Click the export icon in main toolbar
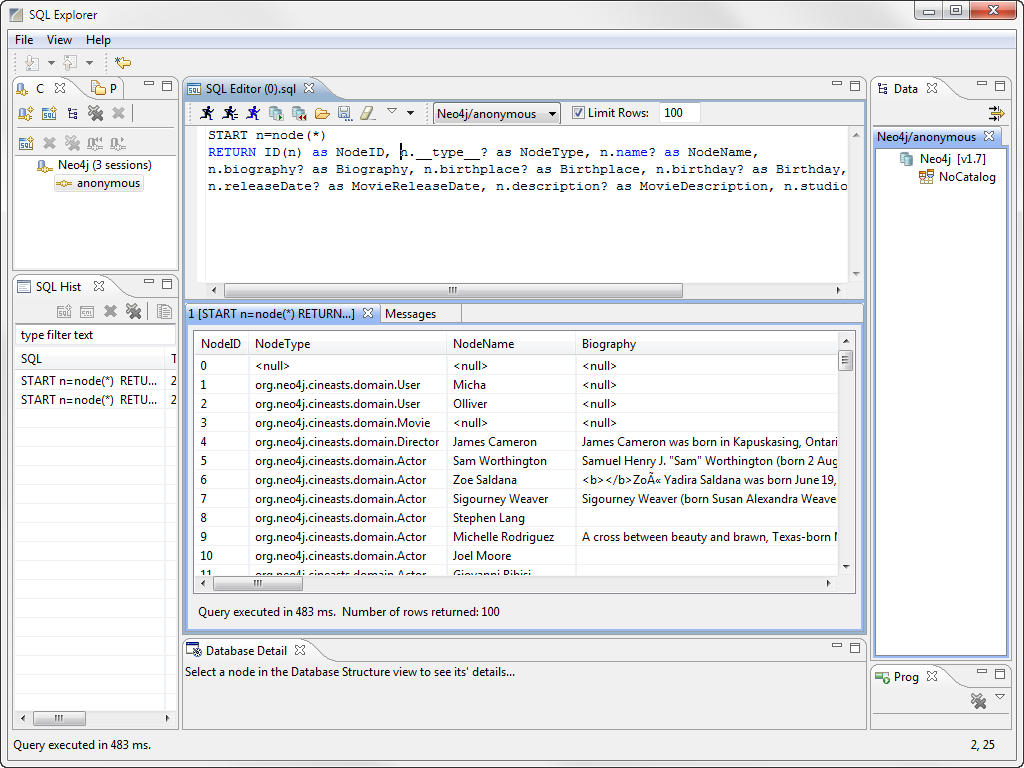The image size is (1024, 768). pos(70,63)
